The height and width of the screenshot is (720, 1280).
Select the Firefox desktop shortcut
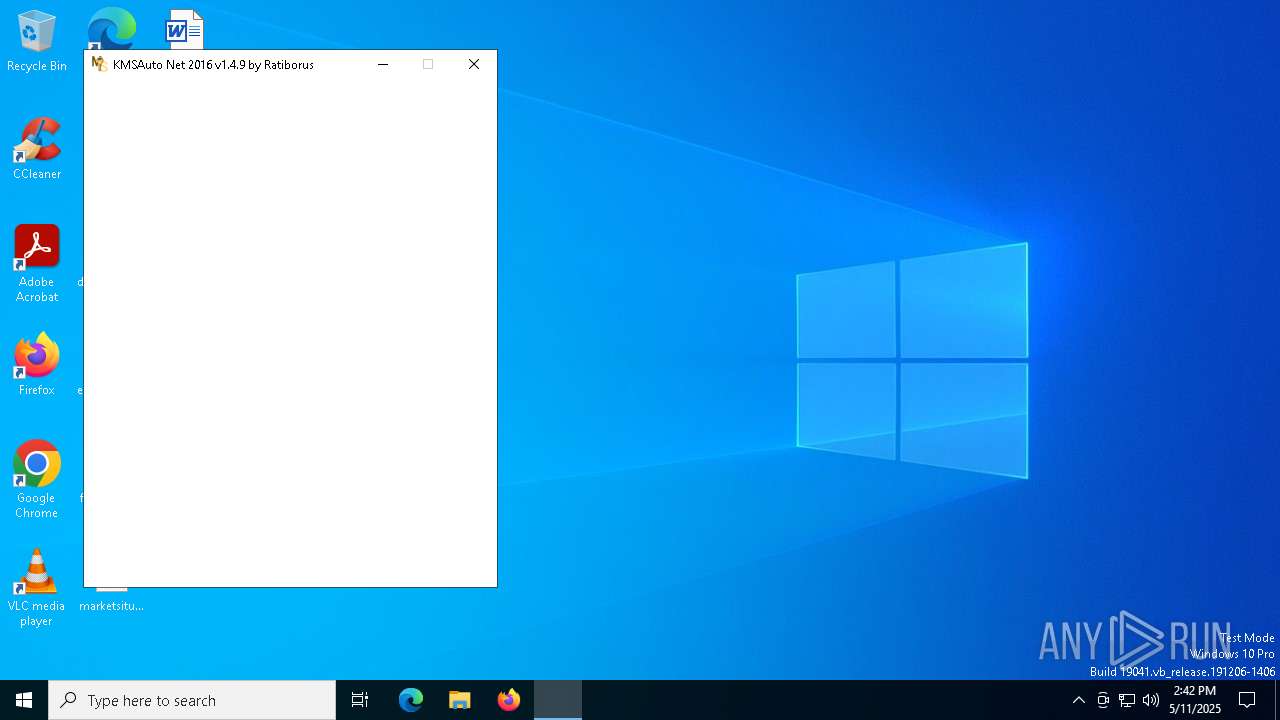[x=37, y=364]
